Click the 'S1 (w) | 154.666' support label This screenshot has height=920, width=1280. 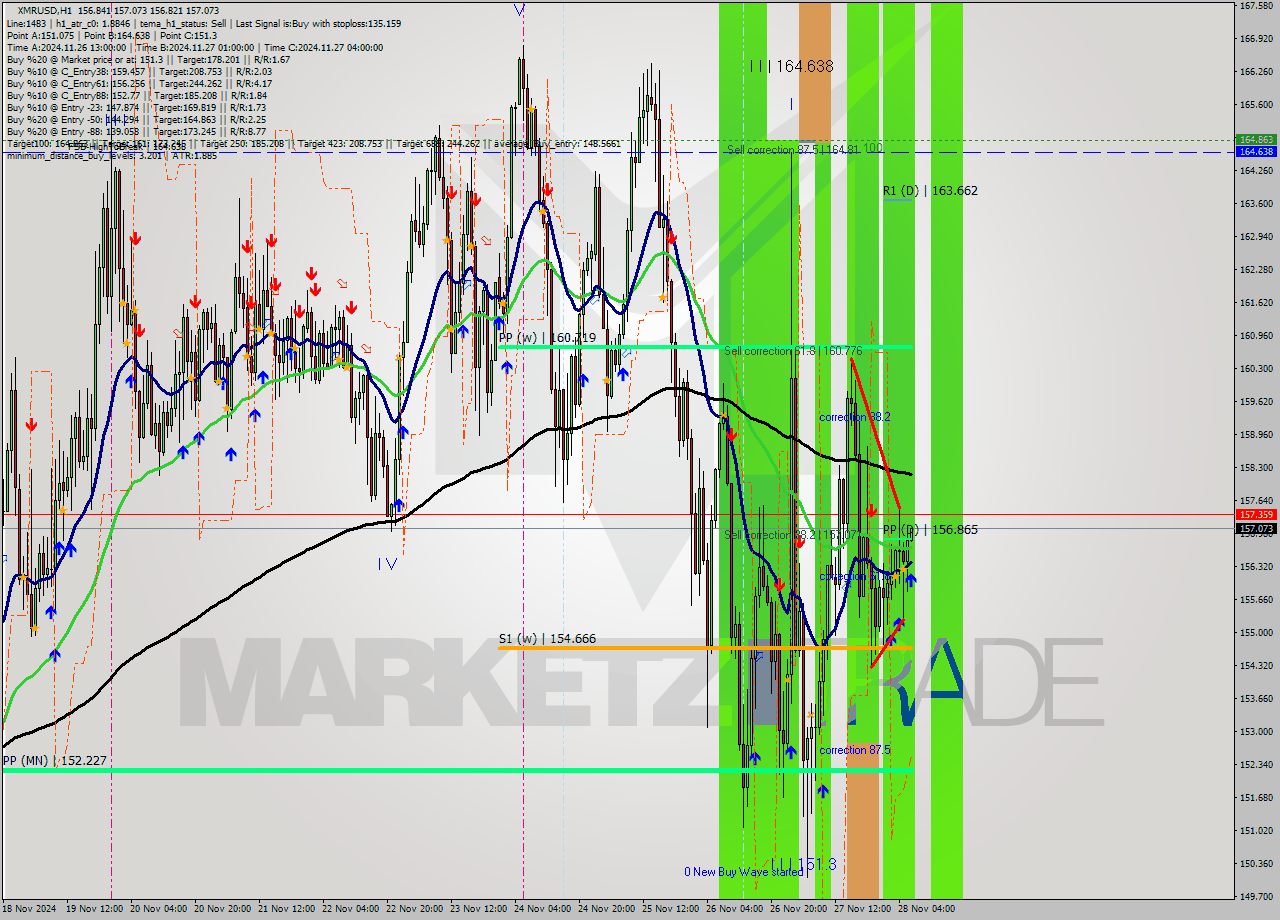(x=547, y=639)
